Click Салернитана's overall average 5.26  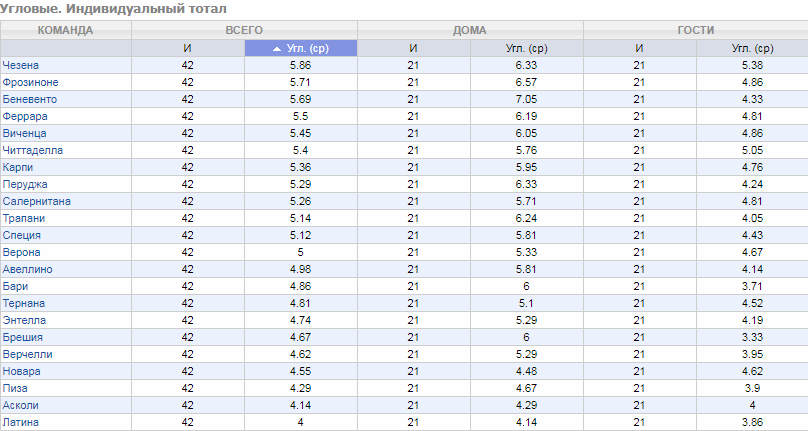[x=300, y=201]
